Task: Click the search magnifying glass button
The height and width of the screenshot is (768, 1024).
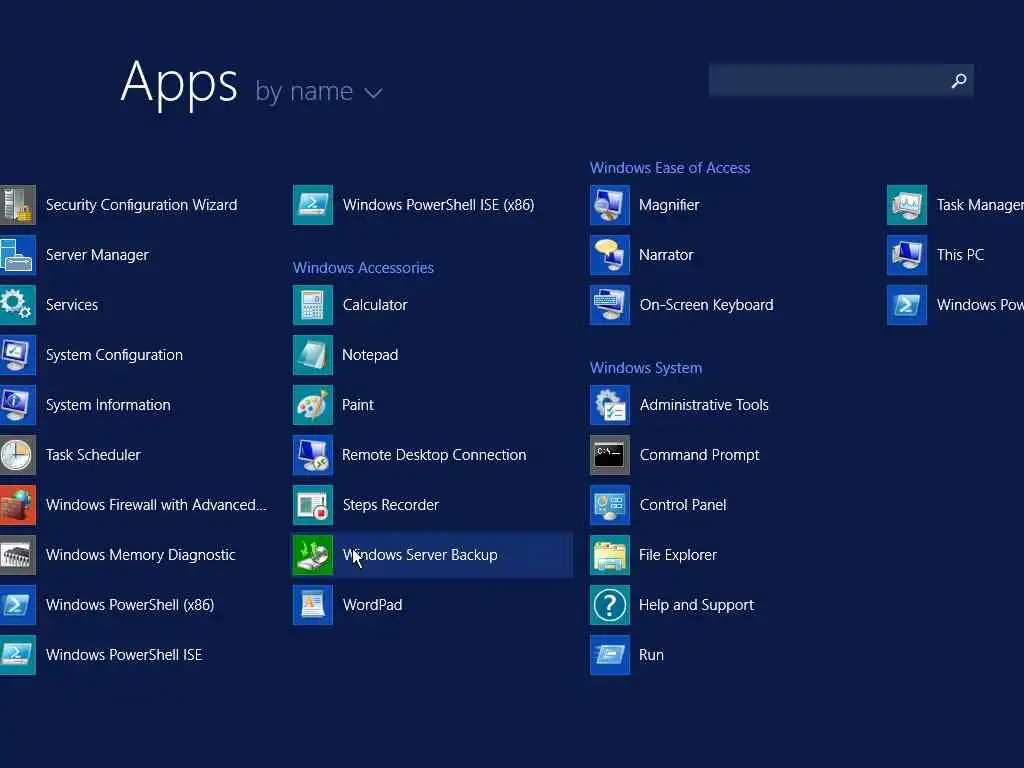Action: [x=959, y=80]
